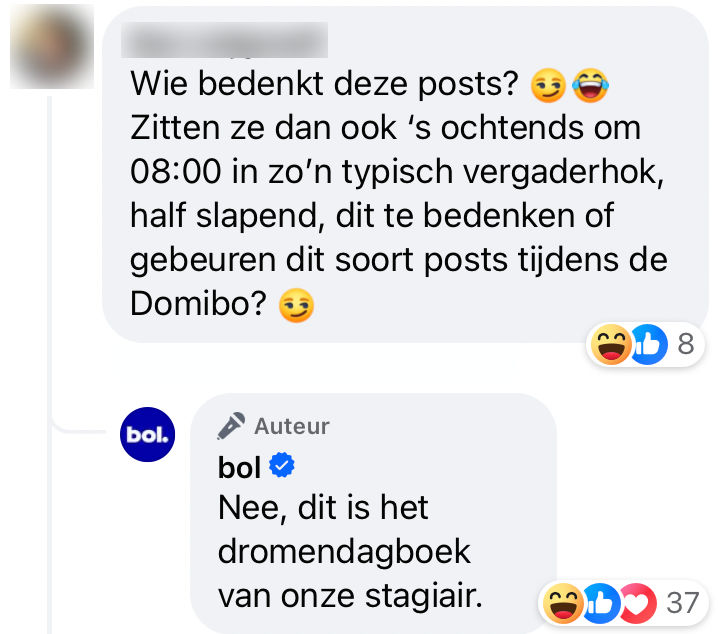Viewport: 718px width, 634px height.
Task: Open the 8 reactions count
Action: [686, 344]
